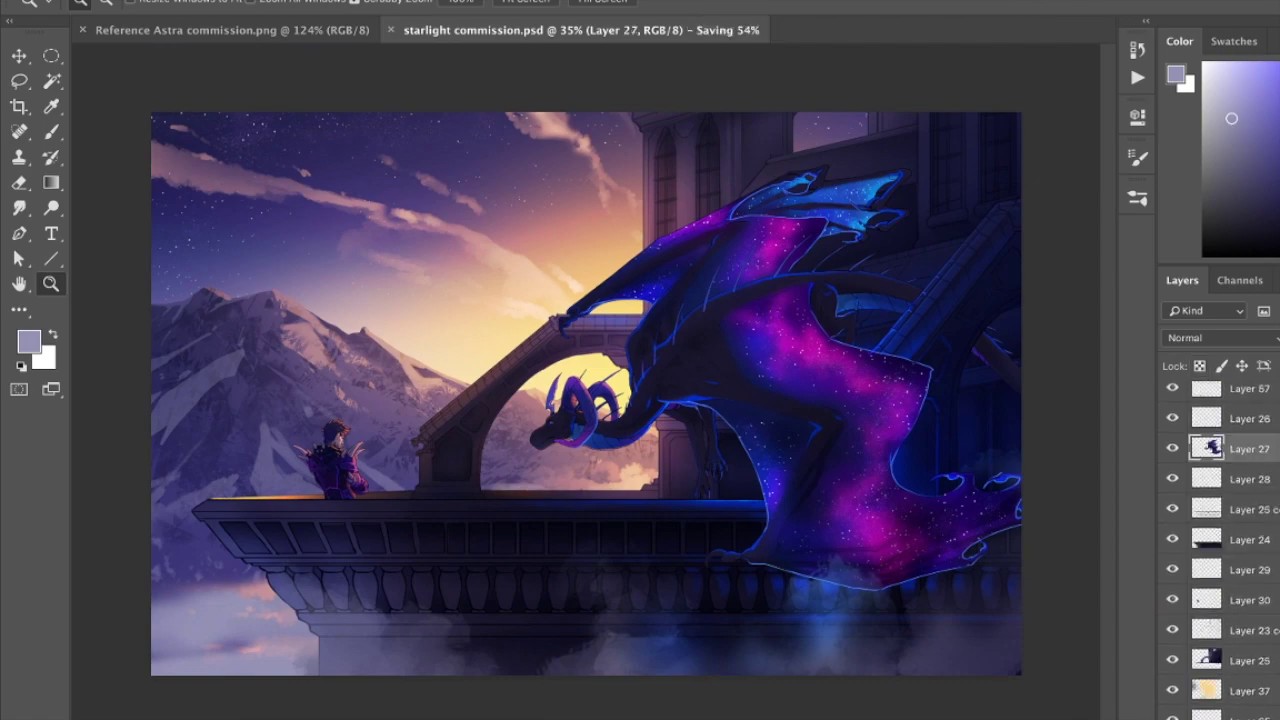Viewport: 1280px width, 720px height.
Task: Select the Move tool
Action: 19,56
